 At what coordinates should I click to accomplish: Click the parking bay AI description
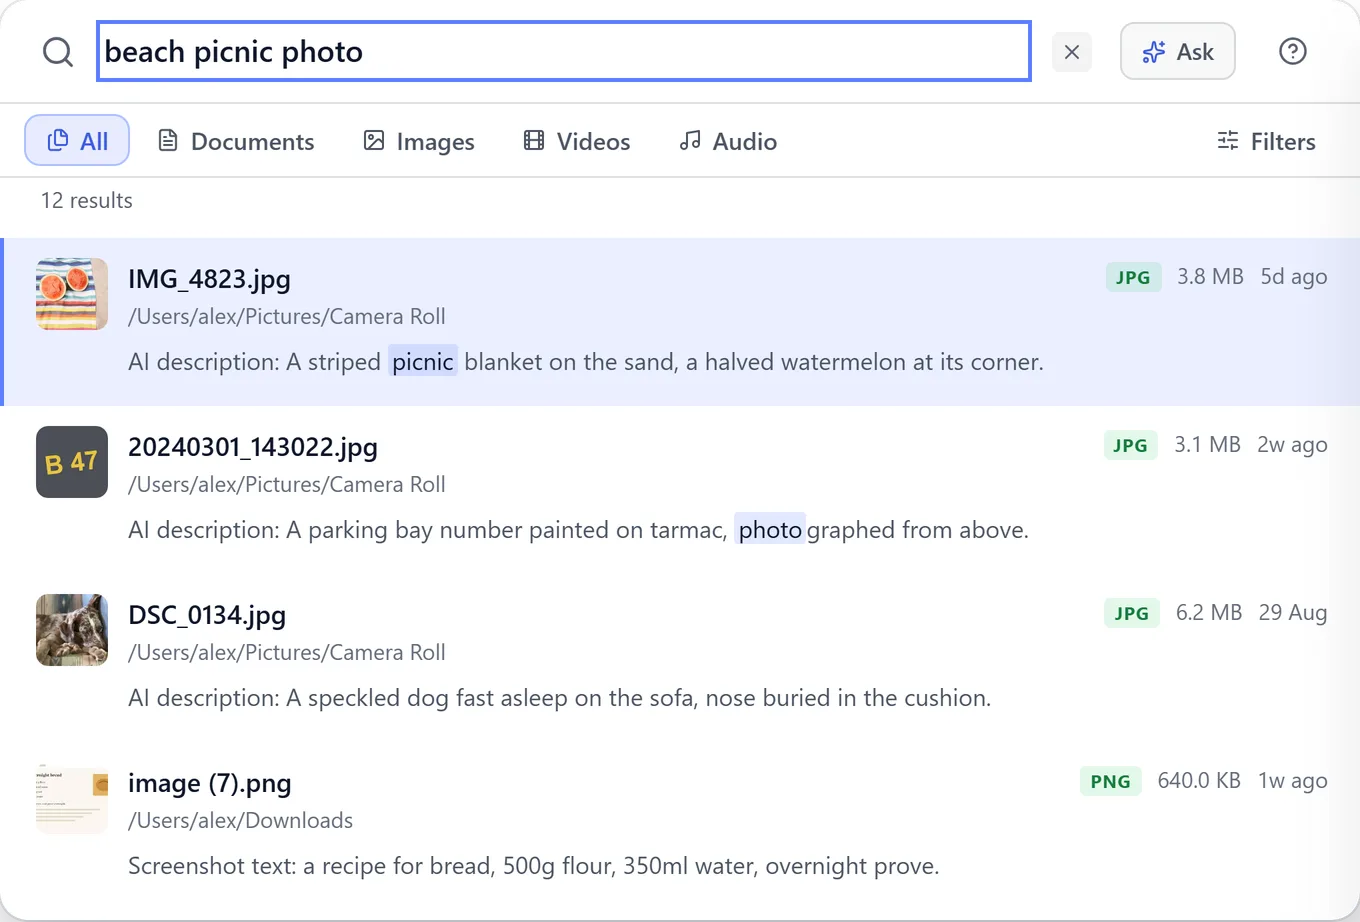[578, 530]
